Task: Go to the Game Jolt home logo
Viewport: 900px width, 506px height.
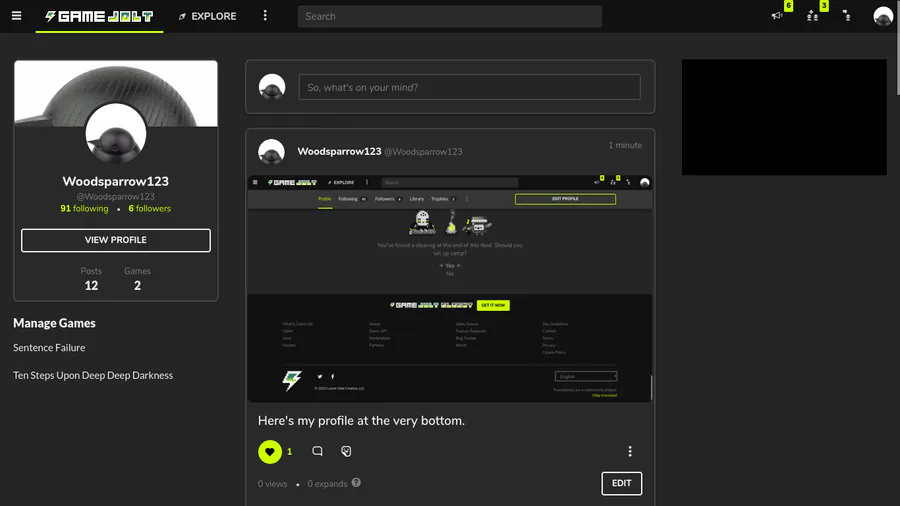Action: click(x=99, y=17)
